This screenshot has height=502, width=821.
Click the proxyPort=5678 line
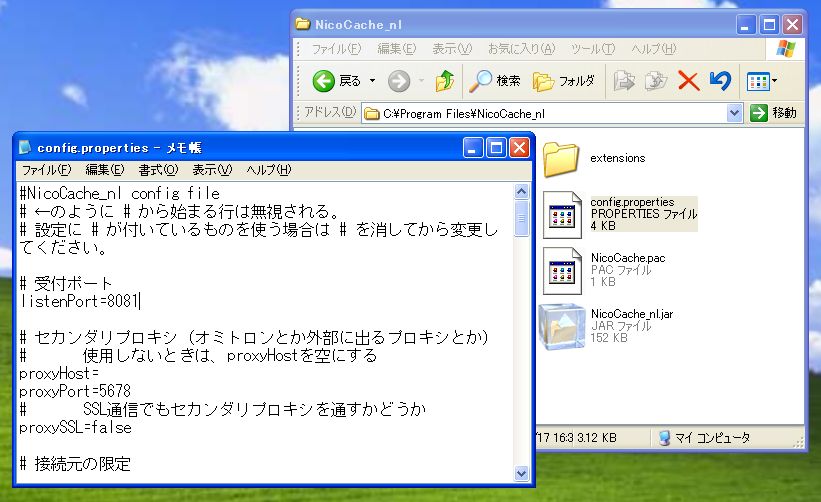(x=75, y=391)
